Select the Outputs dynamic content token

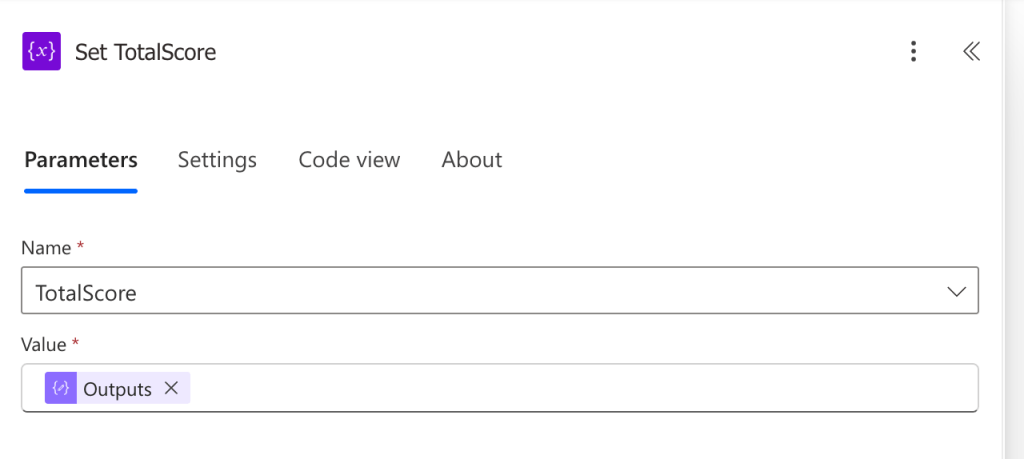click(x=117, y=389)
